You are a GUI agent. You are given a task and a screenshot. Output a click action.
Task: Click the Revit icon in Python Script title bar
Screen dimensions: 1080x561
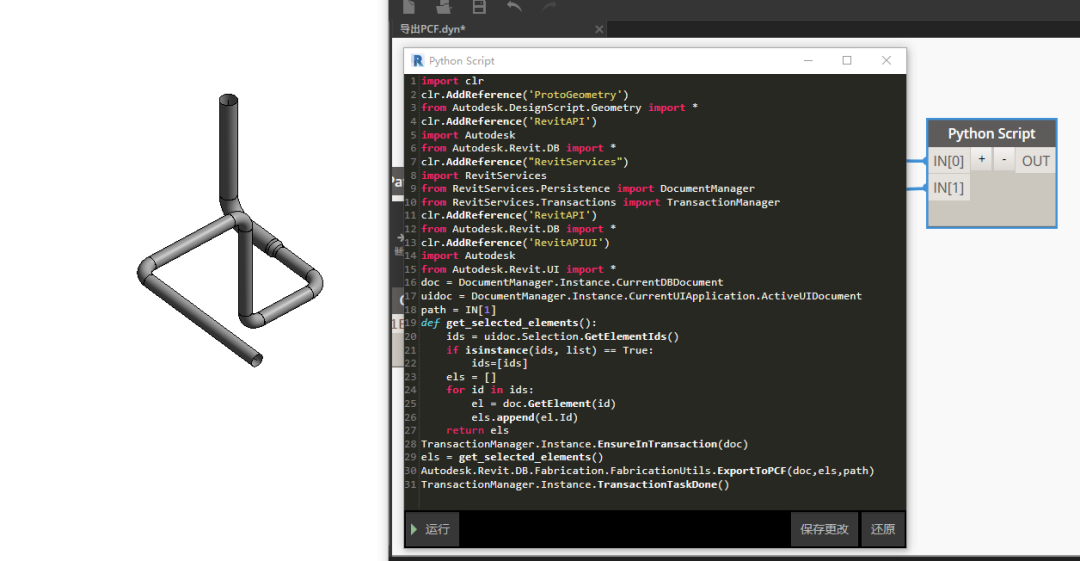(417, 61)
